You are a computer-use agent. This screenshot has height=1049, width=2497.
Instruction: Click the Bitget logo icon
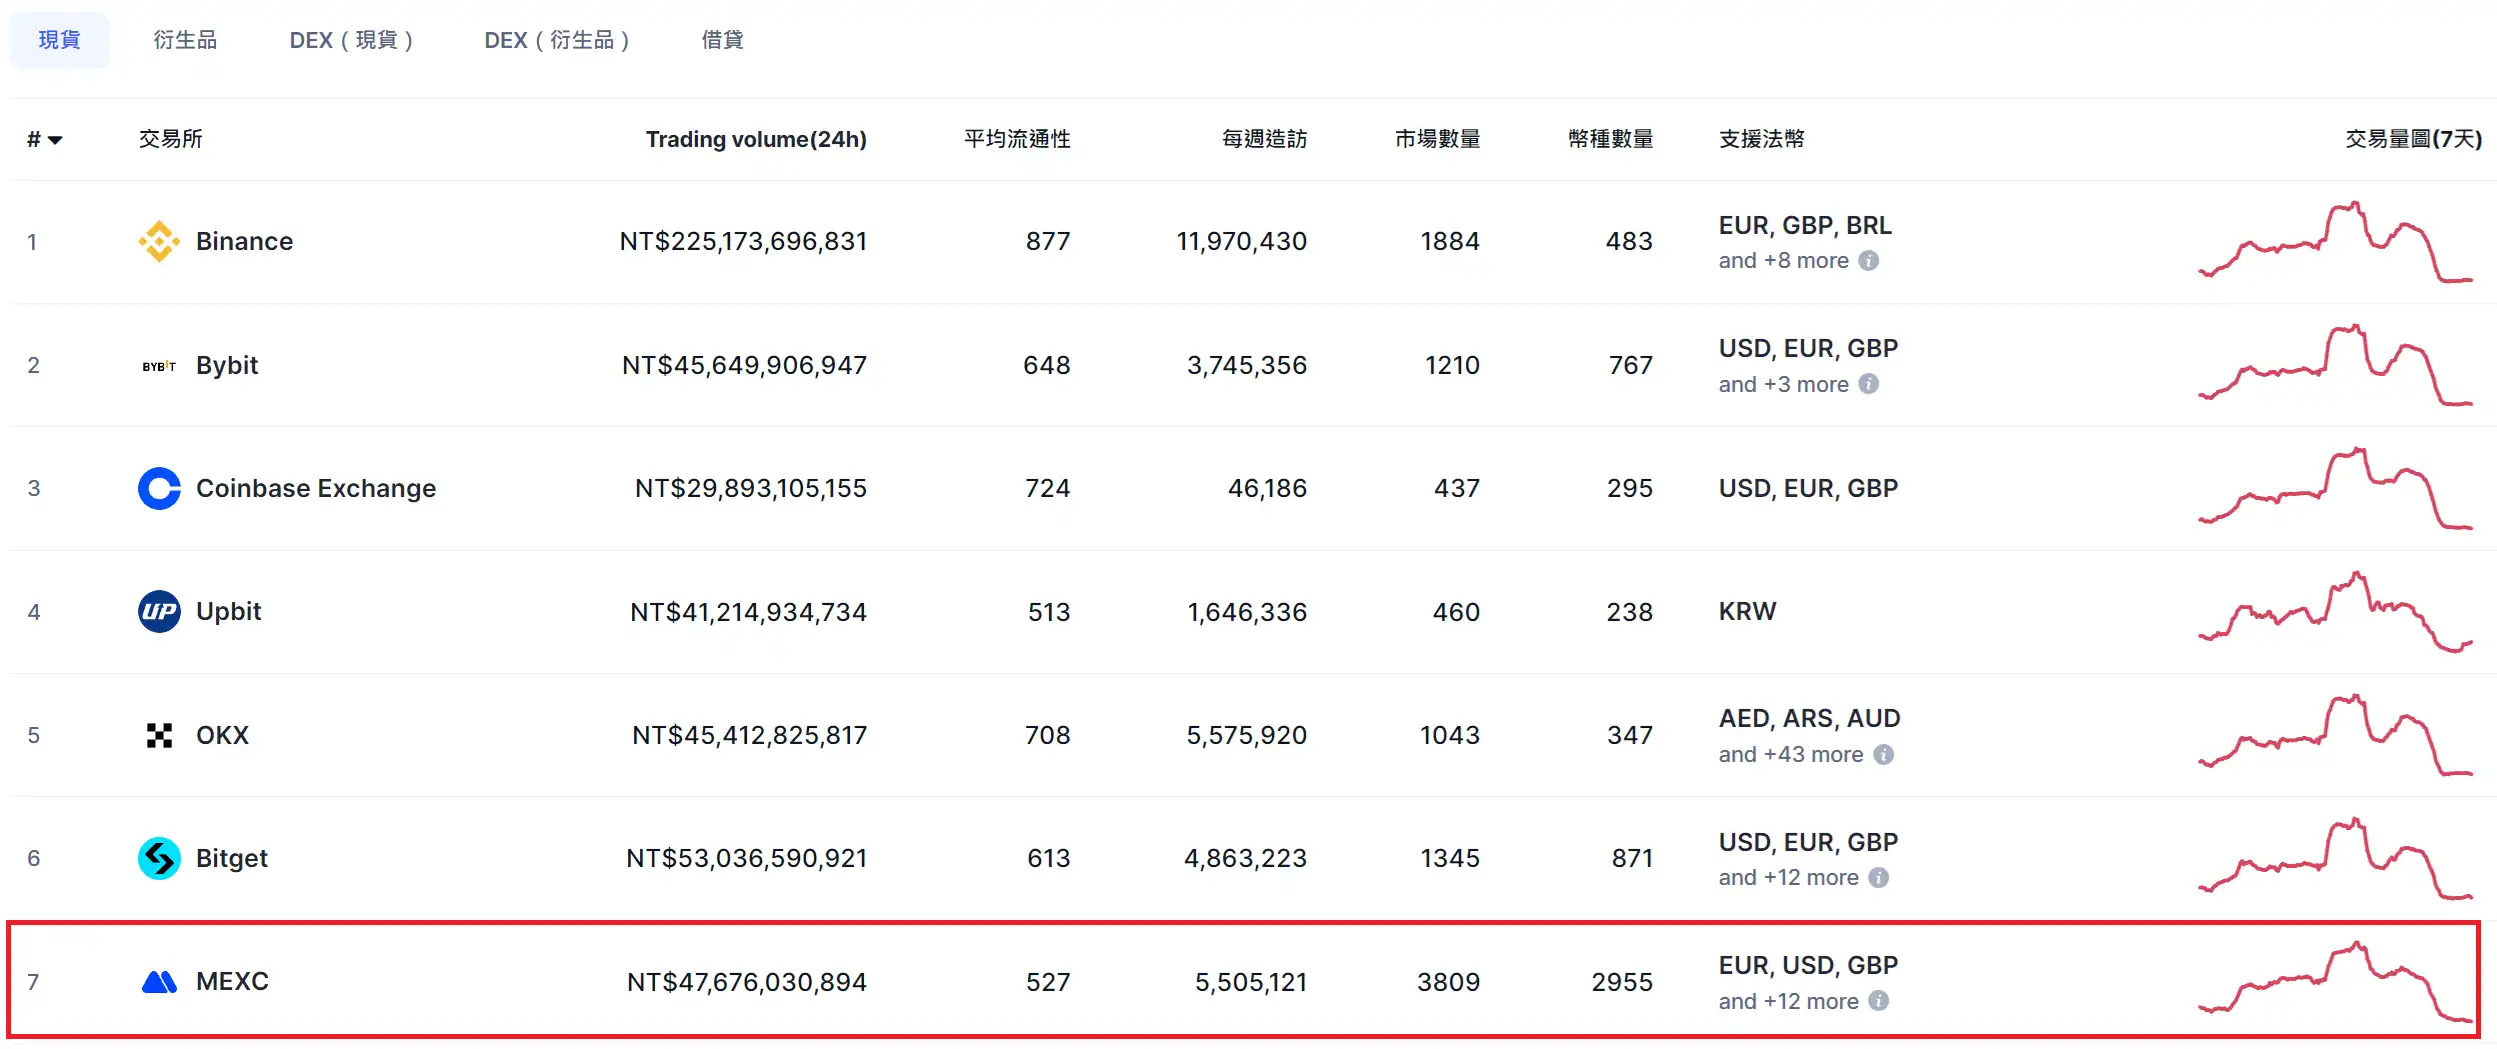pyautogui.click(x=159, y=858)
